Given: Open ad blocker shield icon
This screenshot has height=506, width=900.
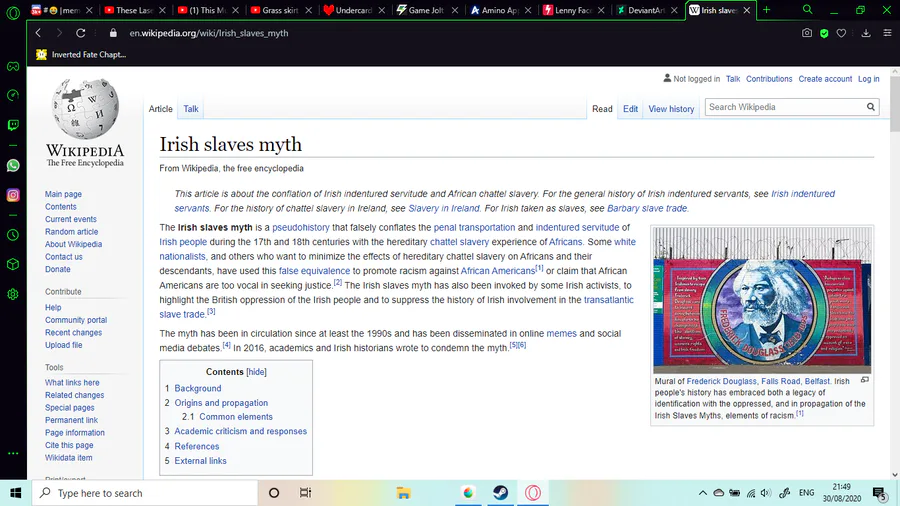Looking at the screenshot, I should [x=824, y=33].
